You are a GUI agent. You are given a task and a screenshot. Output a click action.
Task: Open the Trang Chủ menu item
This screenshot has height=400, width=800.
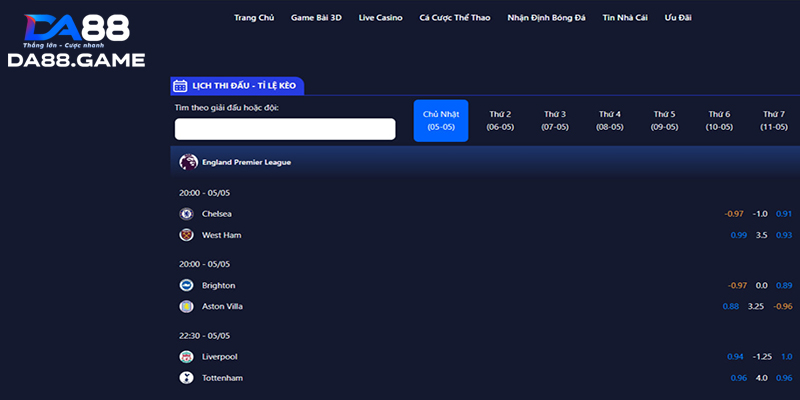254,18
